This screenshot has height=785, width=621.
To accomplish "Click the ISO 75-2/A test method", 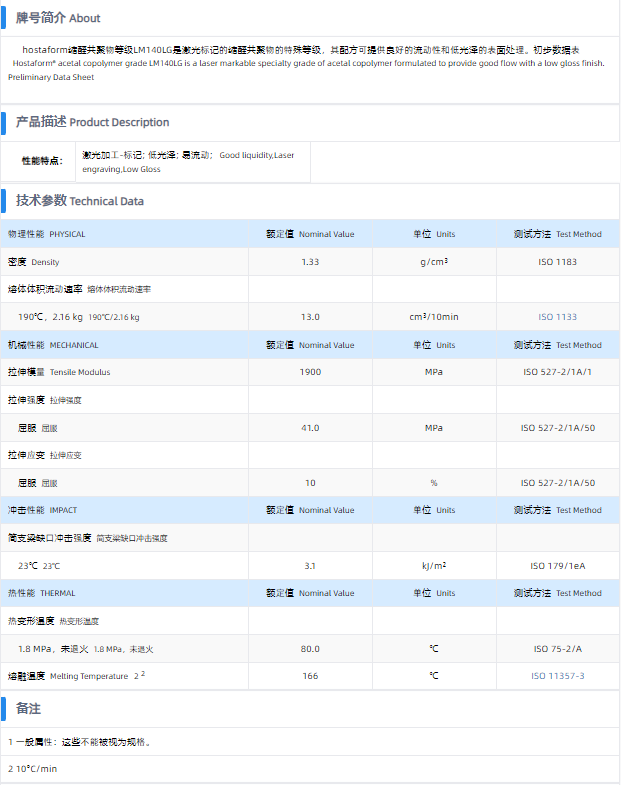I will click(x=557, y=648).
